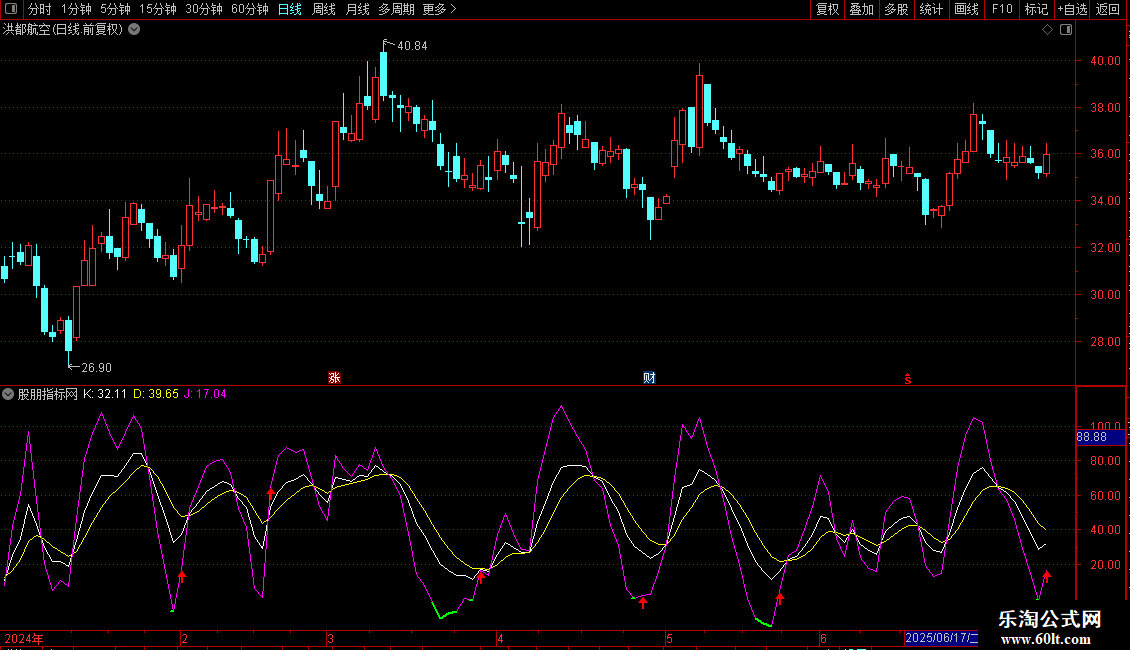Select the 30分钟 period tab

tap(204, 9)
